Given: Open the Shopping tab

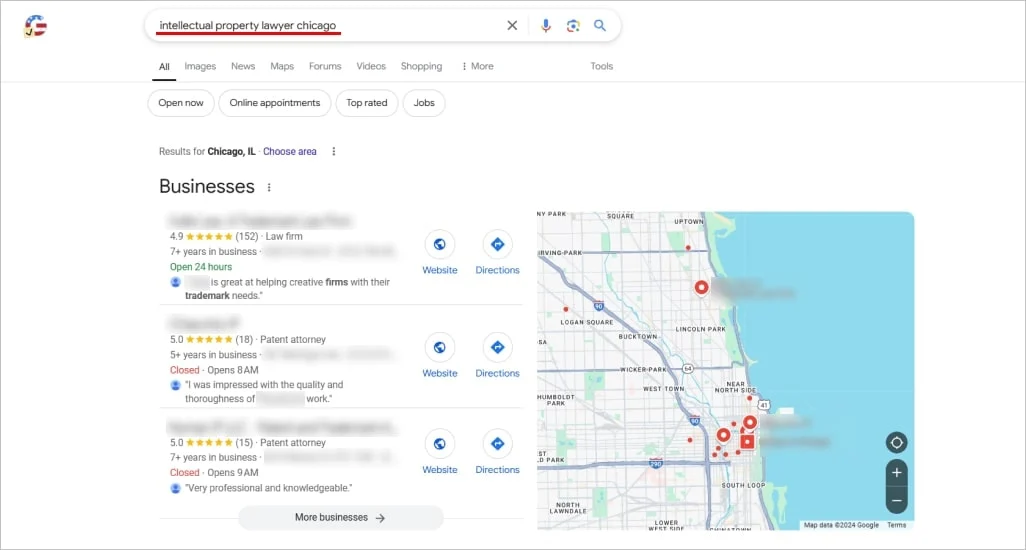Looking at the screenshot, I should coord(421,66).
